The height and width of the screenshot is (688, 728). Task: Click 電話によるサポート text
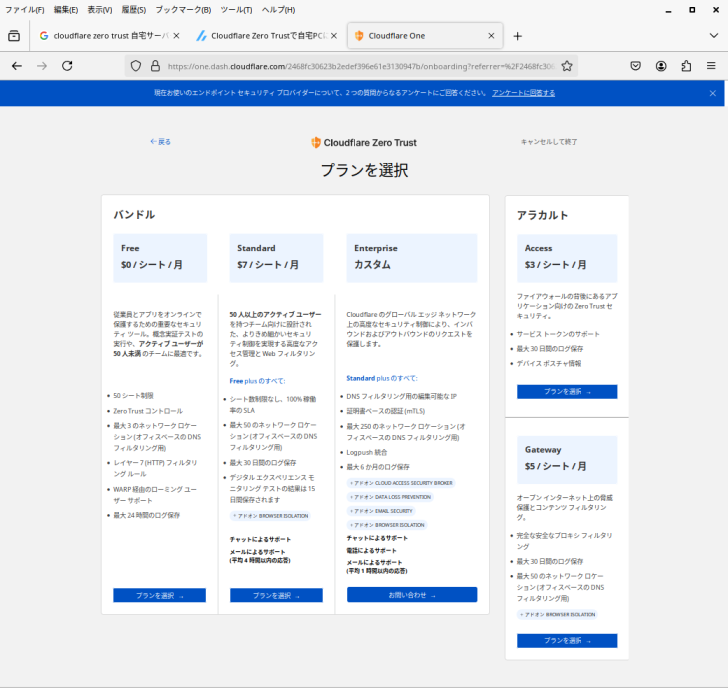click(371, 550)
